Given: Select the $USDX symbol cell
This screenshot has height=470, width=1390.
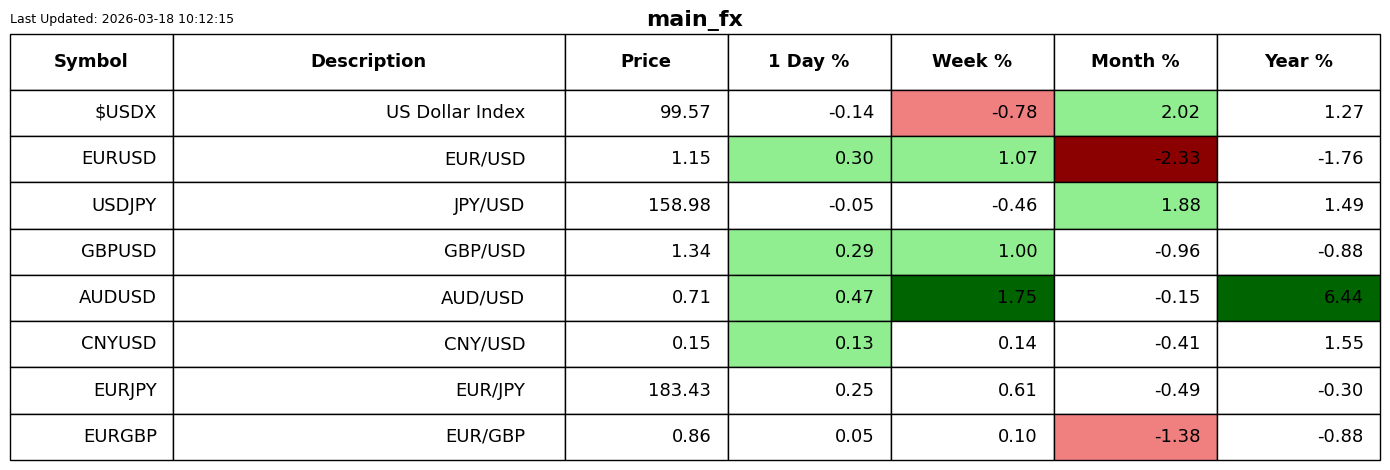Looking at the screenshot, I should (91, 113).
